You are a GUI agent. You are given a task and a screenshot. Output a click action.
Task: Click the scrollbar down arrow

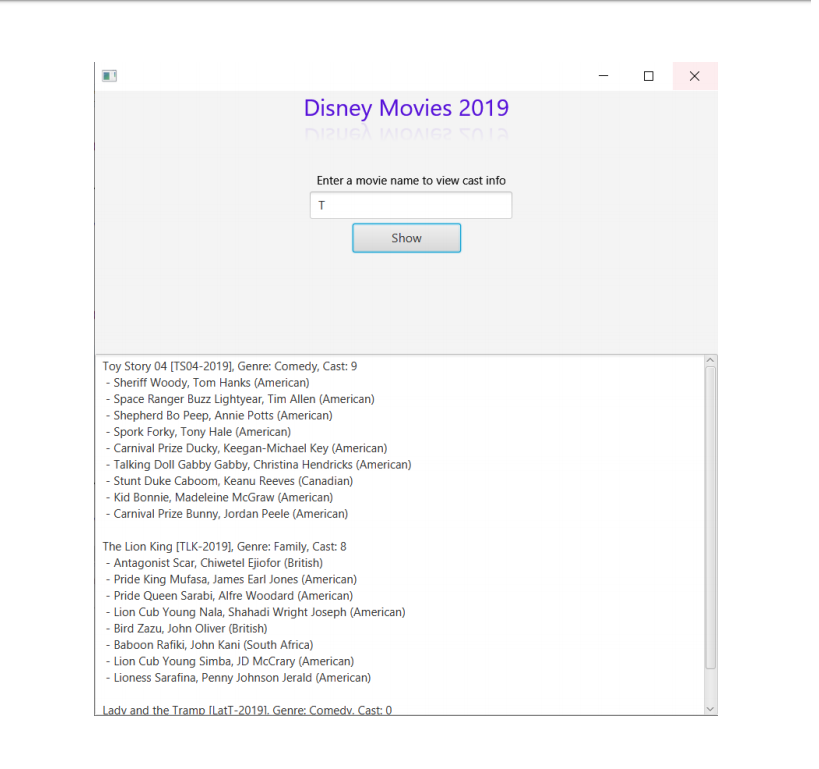pos(710,707)
